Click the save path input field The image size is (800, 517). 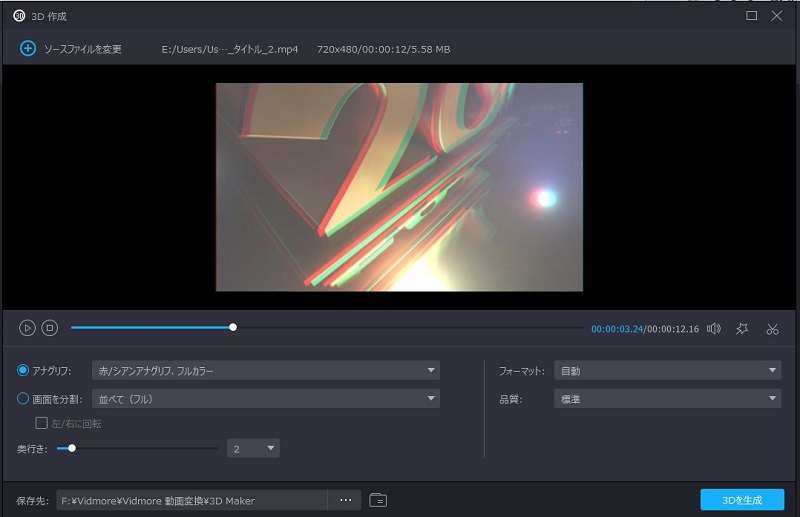click(x=191, y=500)
